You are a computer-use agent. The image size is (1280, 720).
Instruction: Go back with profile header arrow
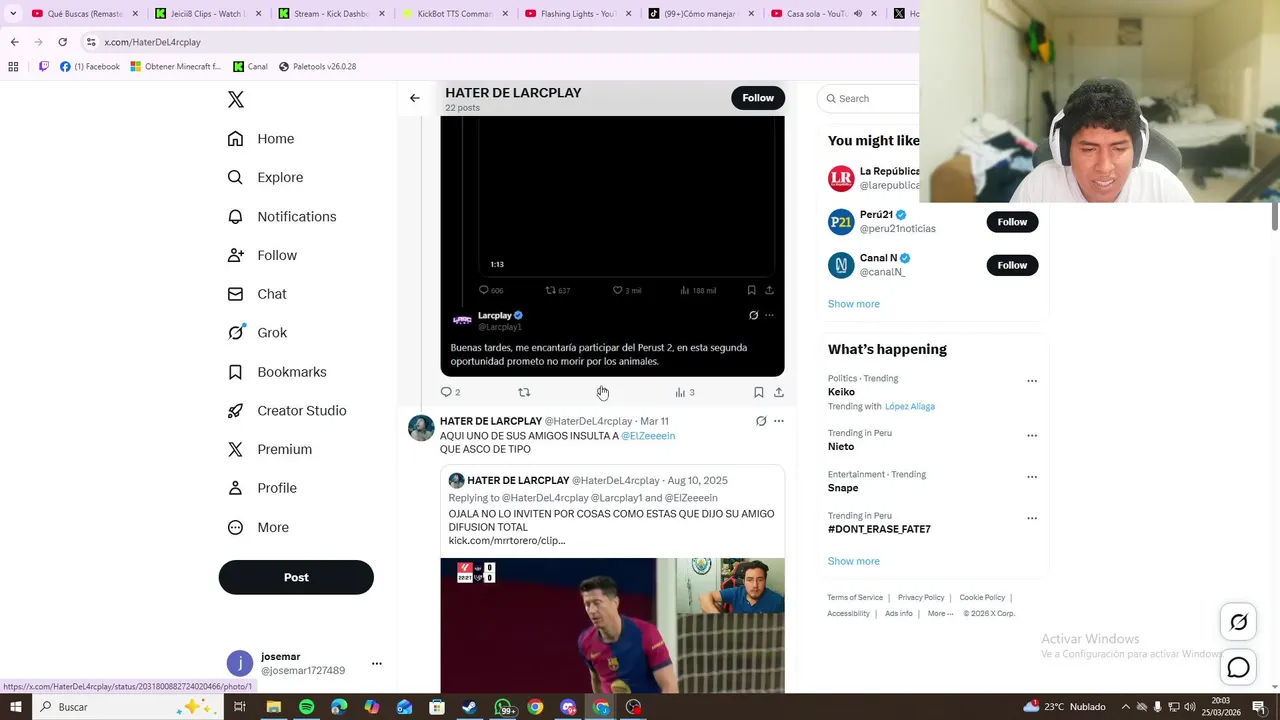(415, 98)
